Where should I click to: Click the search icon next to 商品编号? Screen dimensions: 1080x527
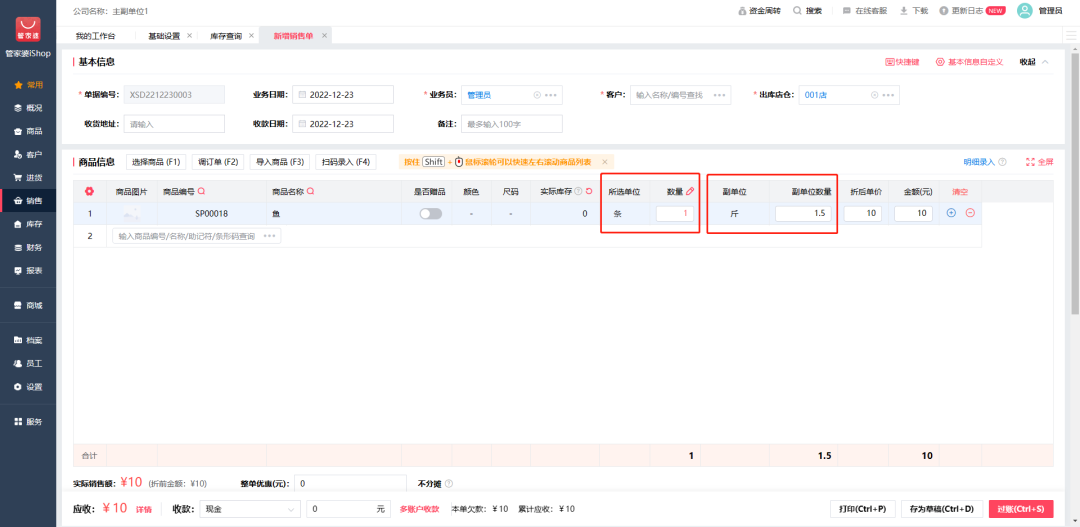pyautogui.click(x=201, y=192)
